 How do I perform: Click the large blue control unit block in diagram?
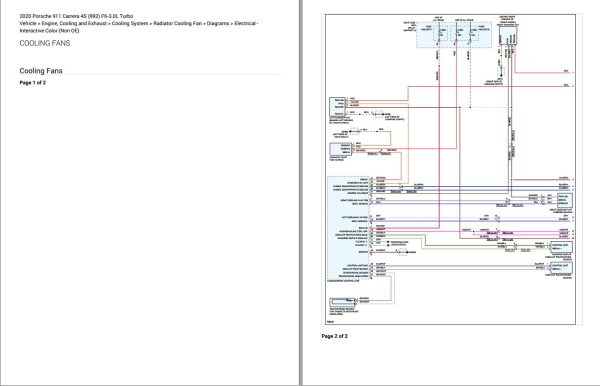[348, 228]
